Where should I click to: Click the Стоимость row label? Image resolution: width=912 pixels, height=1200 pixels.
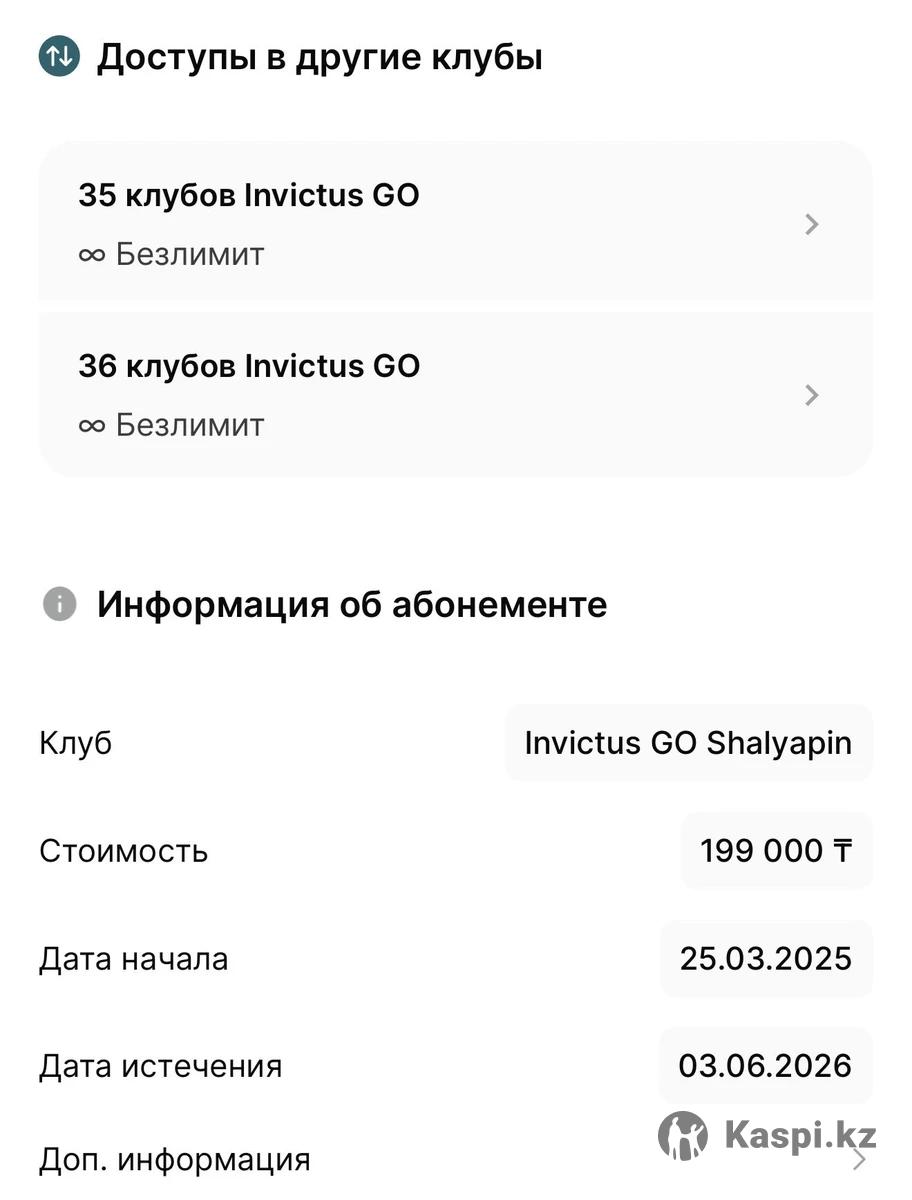coord(124,851)
